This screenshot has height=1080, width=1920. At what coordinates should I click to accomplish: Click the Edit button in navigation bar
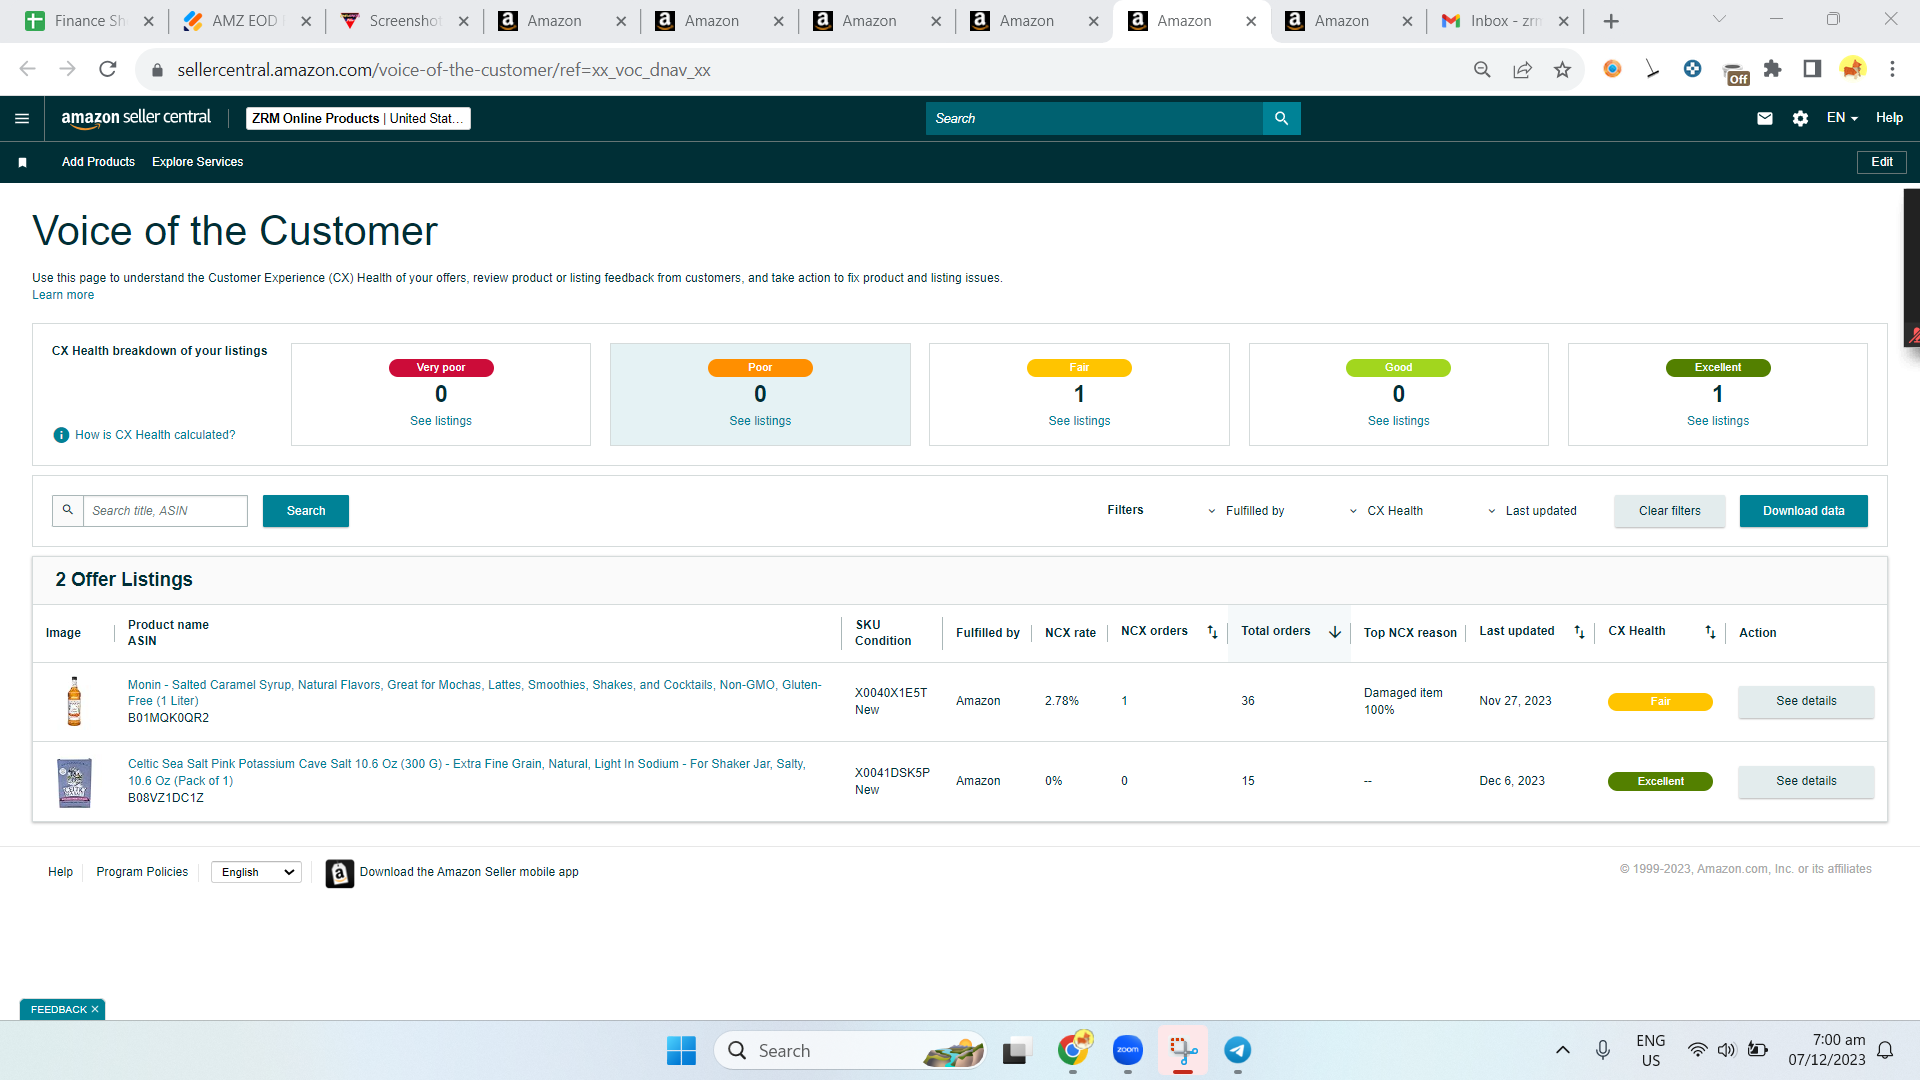coord(1882,162)
